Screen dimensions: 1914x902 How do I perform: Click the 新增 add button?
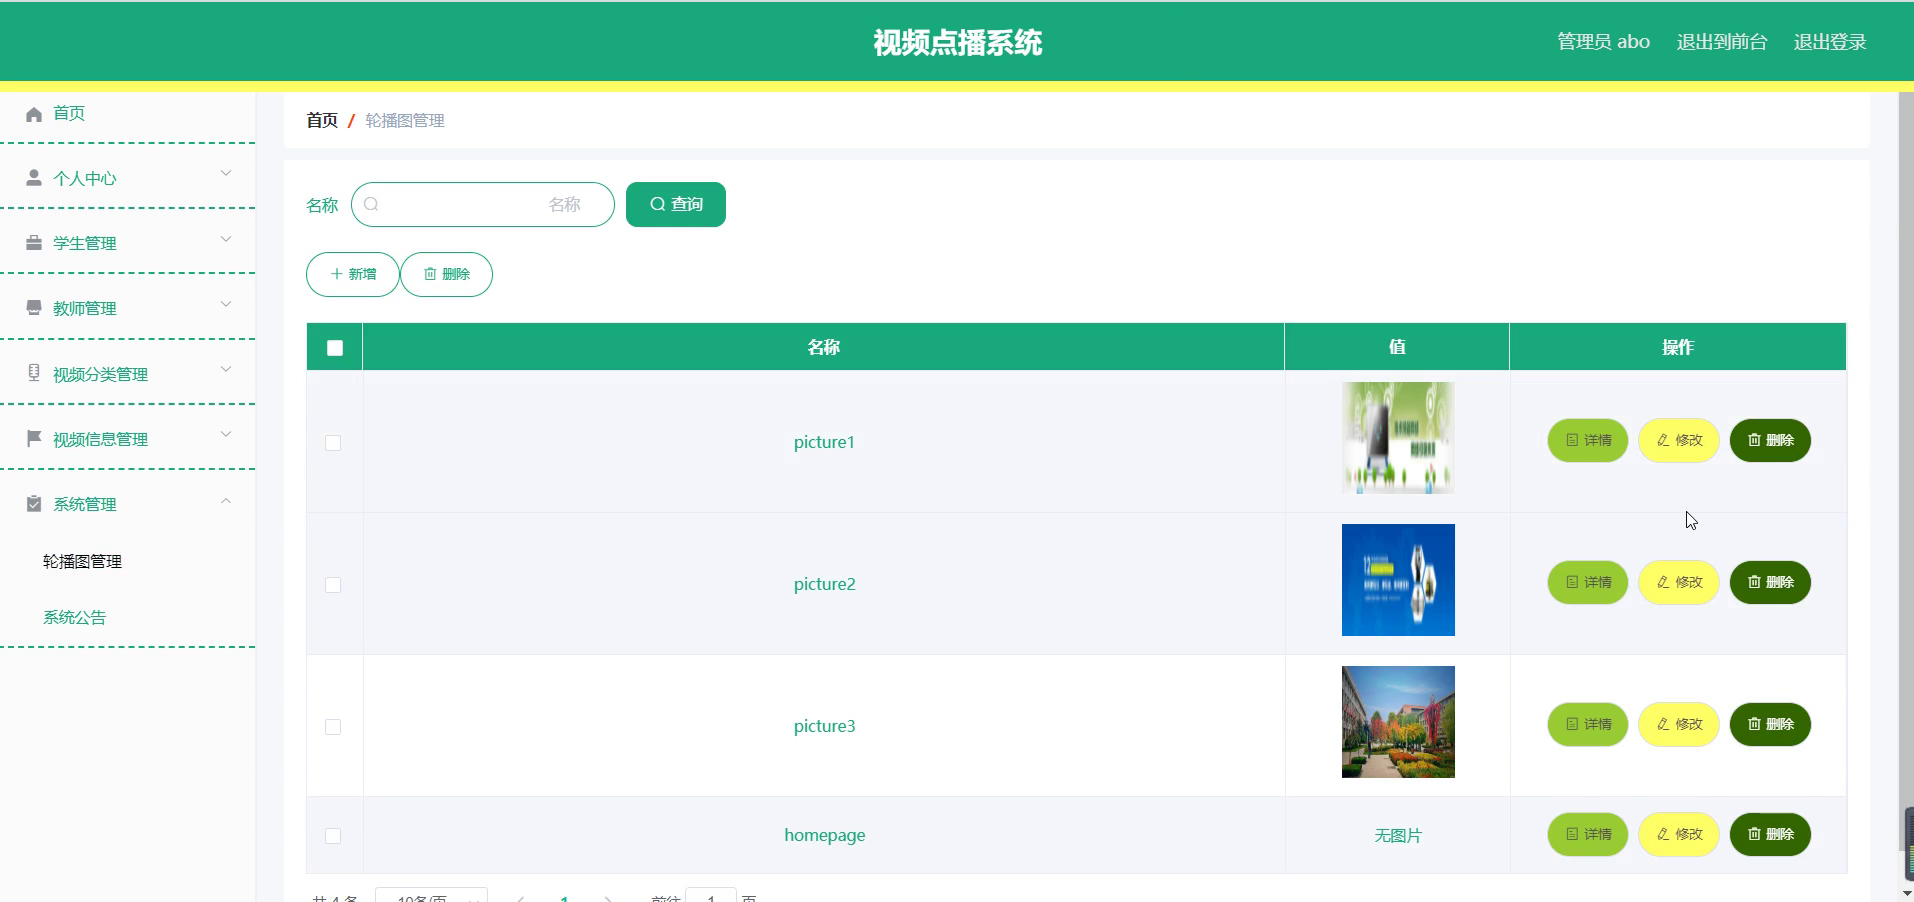[x=353, y=274]
